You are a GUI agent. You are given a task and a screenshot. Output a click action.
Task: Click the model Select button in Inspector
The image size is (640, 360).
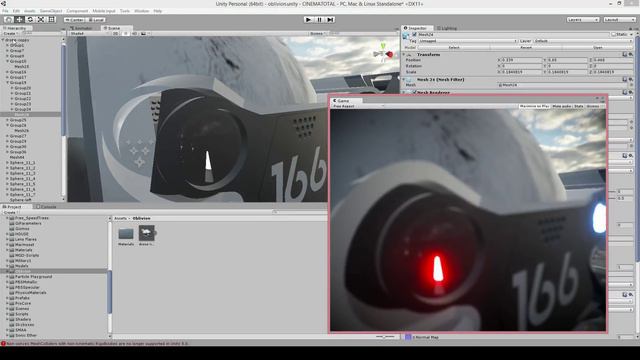[x=454, y=48]
